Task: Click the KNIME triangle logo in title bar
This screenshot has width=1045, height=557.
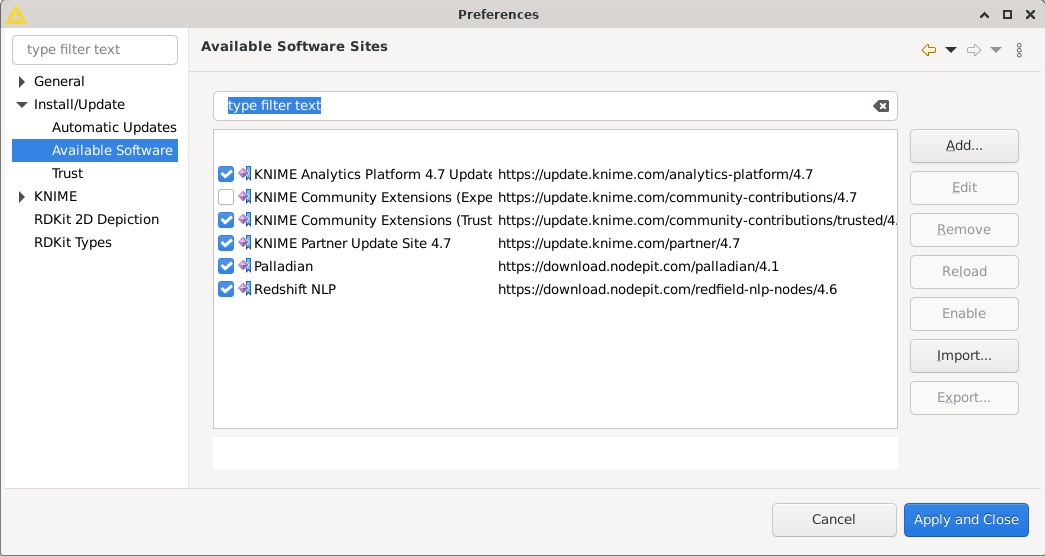Action: tap(15, 14)
